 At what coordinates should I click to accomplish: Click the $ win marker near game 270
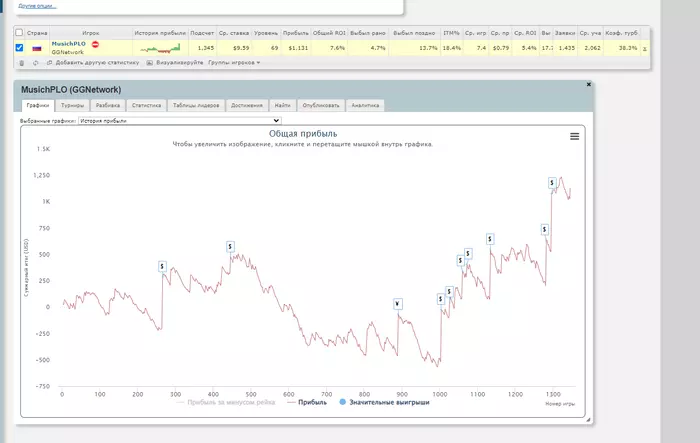(162, 267)
